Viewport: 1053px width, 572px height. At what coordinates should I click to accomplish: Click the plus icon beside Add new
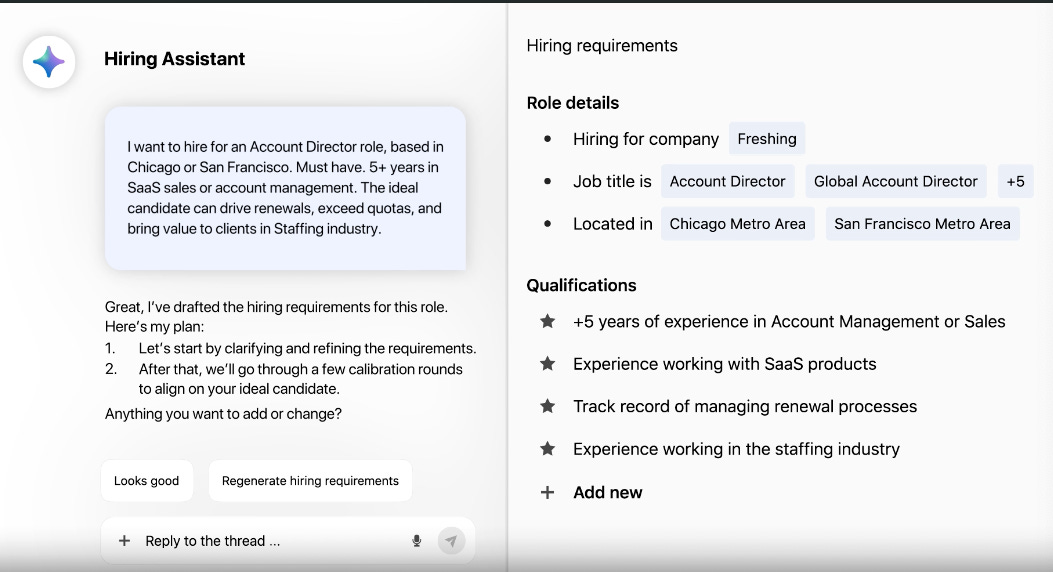pyautogui.click(x=547, y=492)
